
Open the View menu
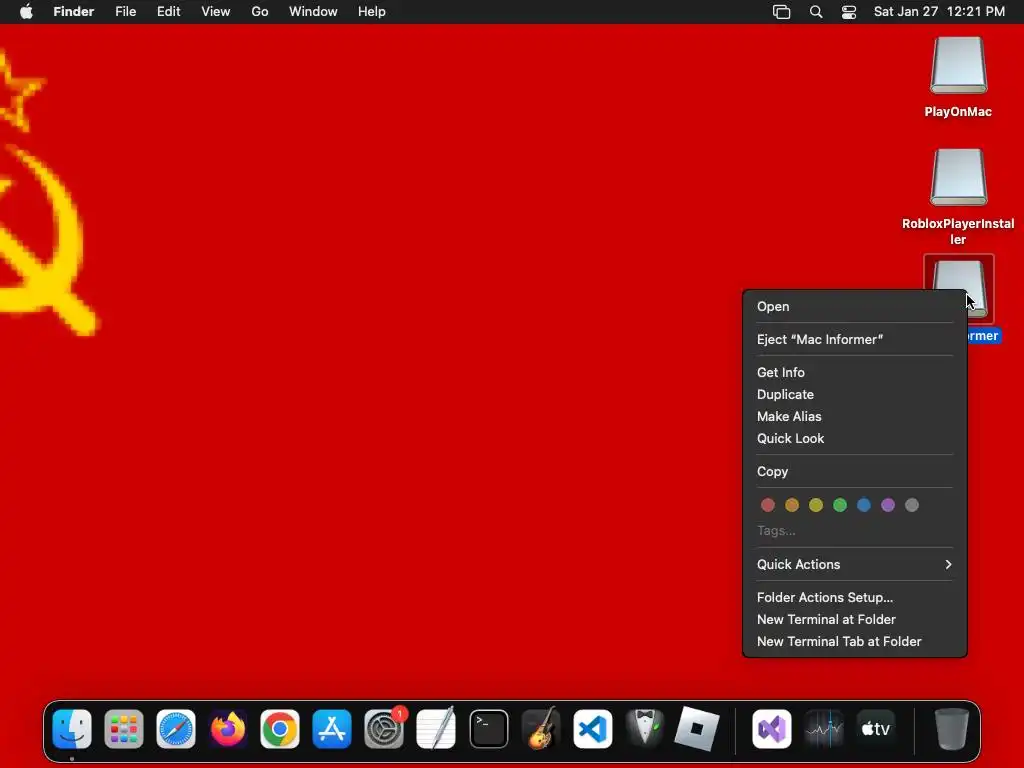tap(216, 12)
